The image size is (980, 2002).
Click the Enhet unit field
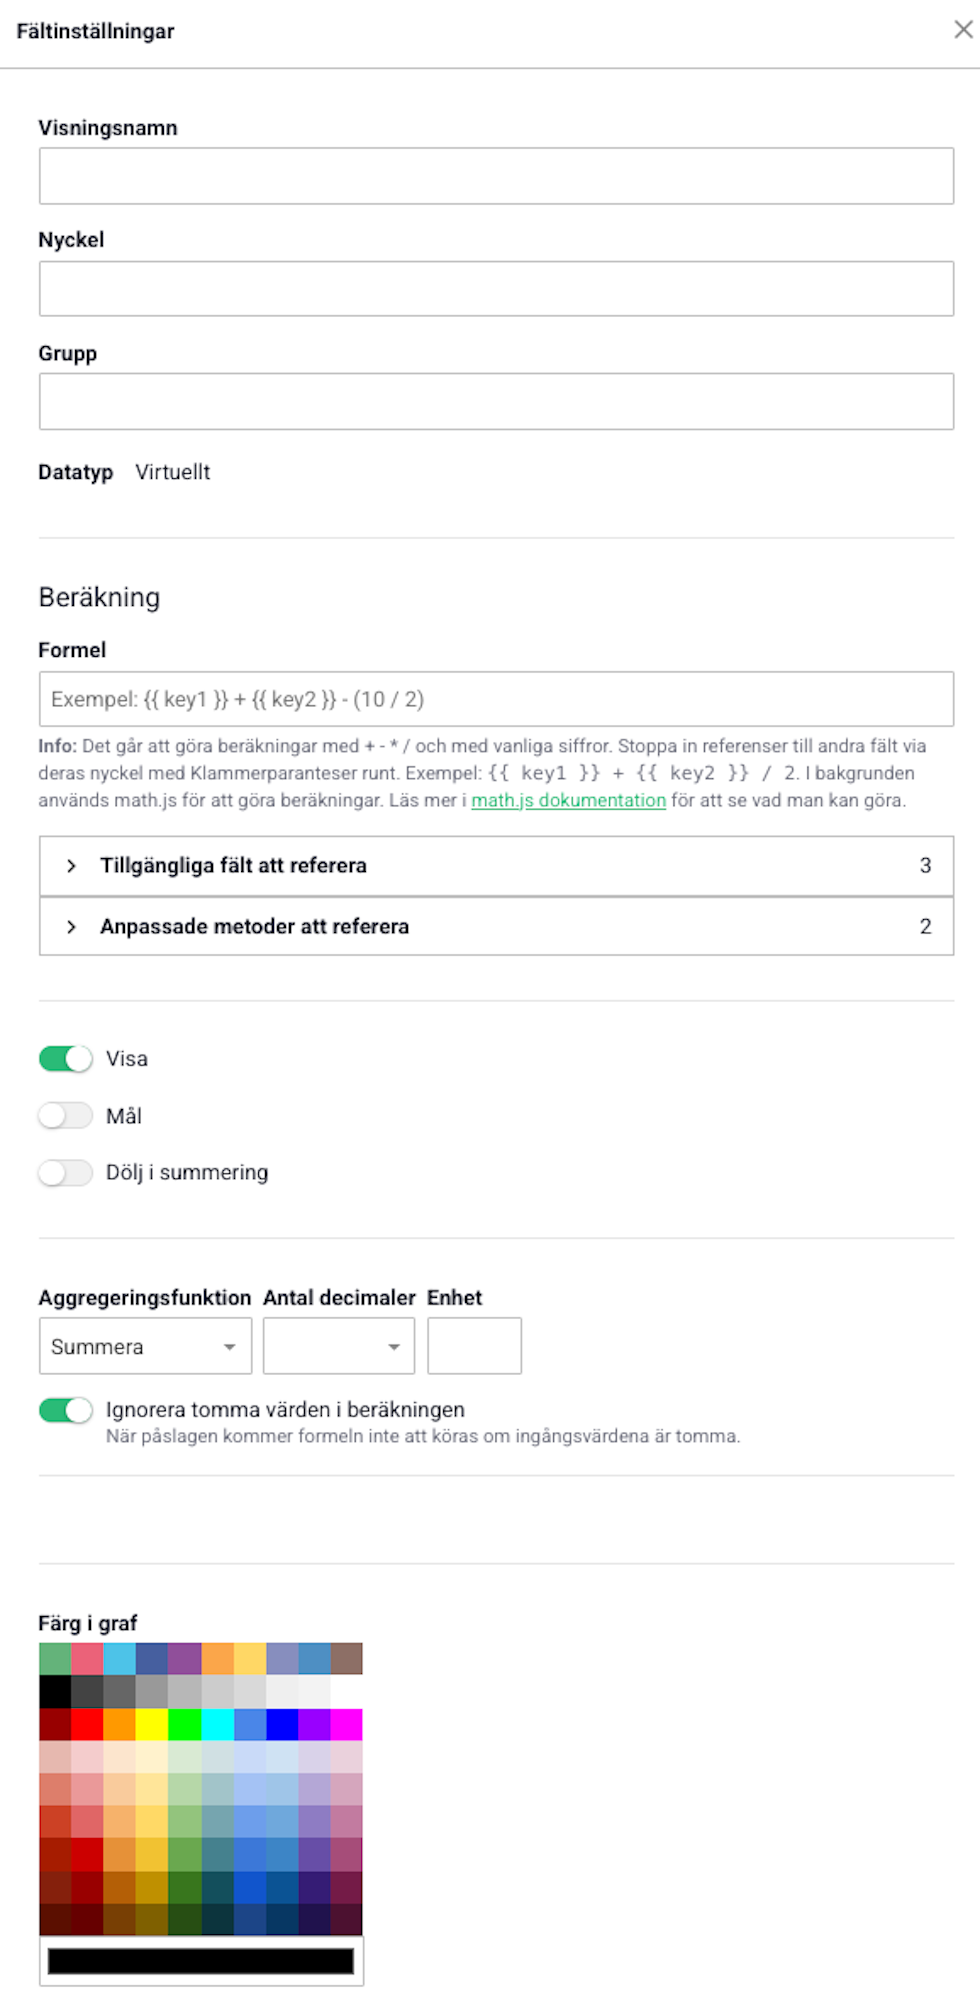474,1346
